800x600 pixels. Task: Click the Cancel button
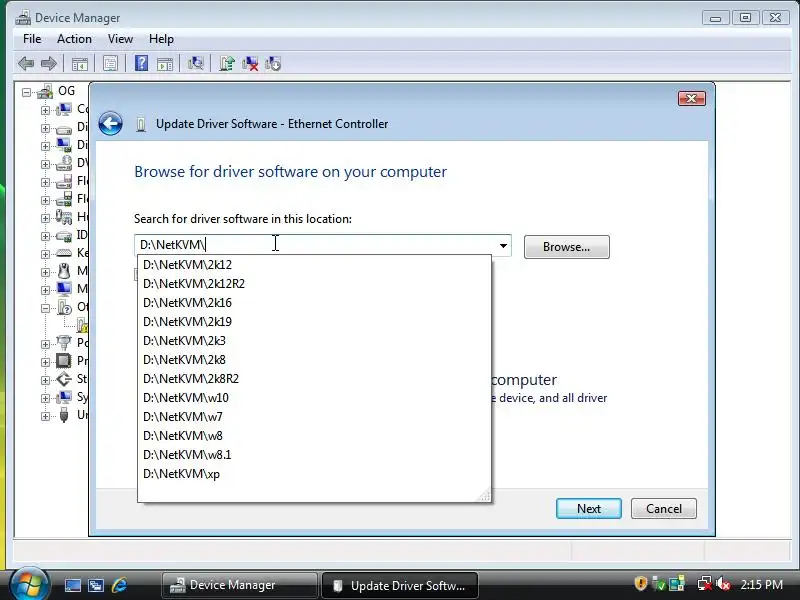click(x=664, y=509)
